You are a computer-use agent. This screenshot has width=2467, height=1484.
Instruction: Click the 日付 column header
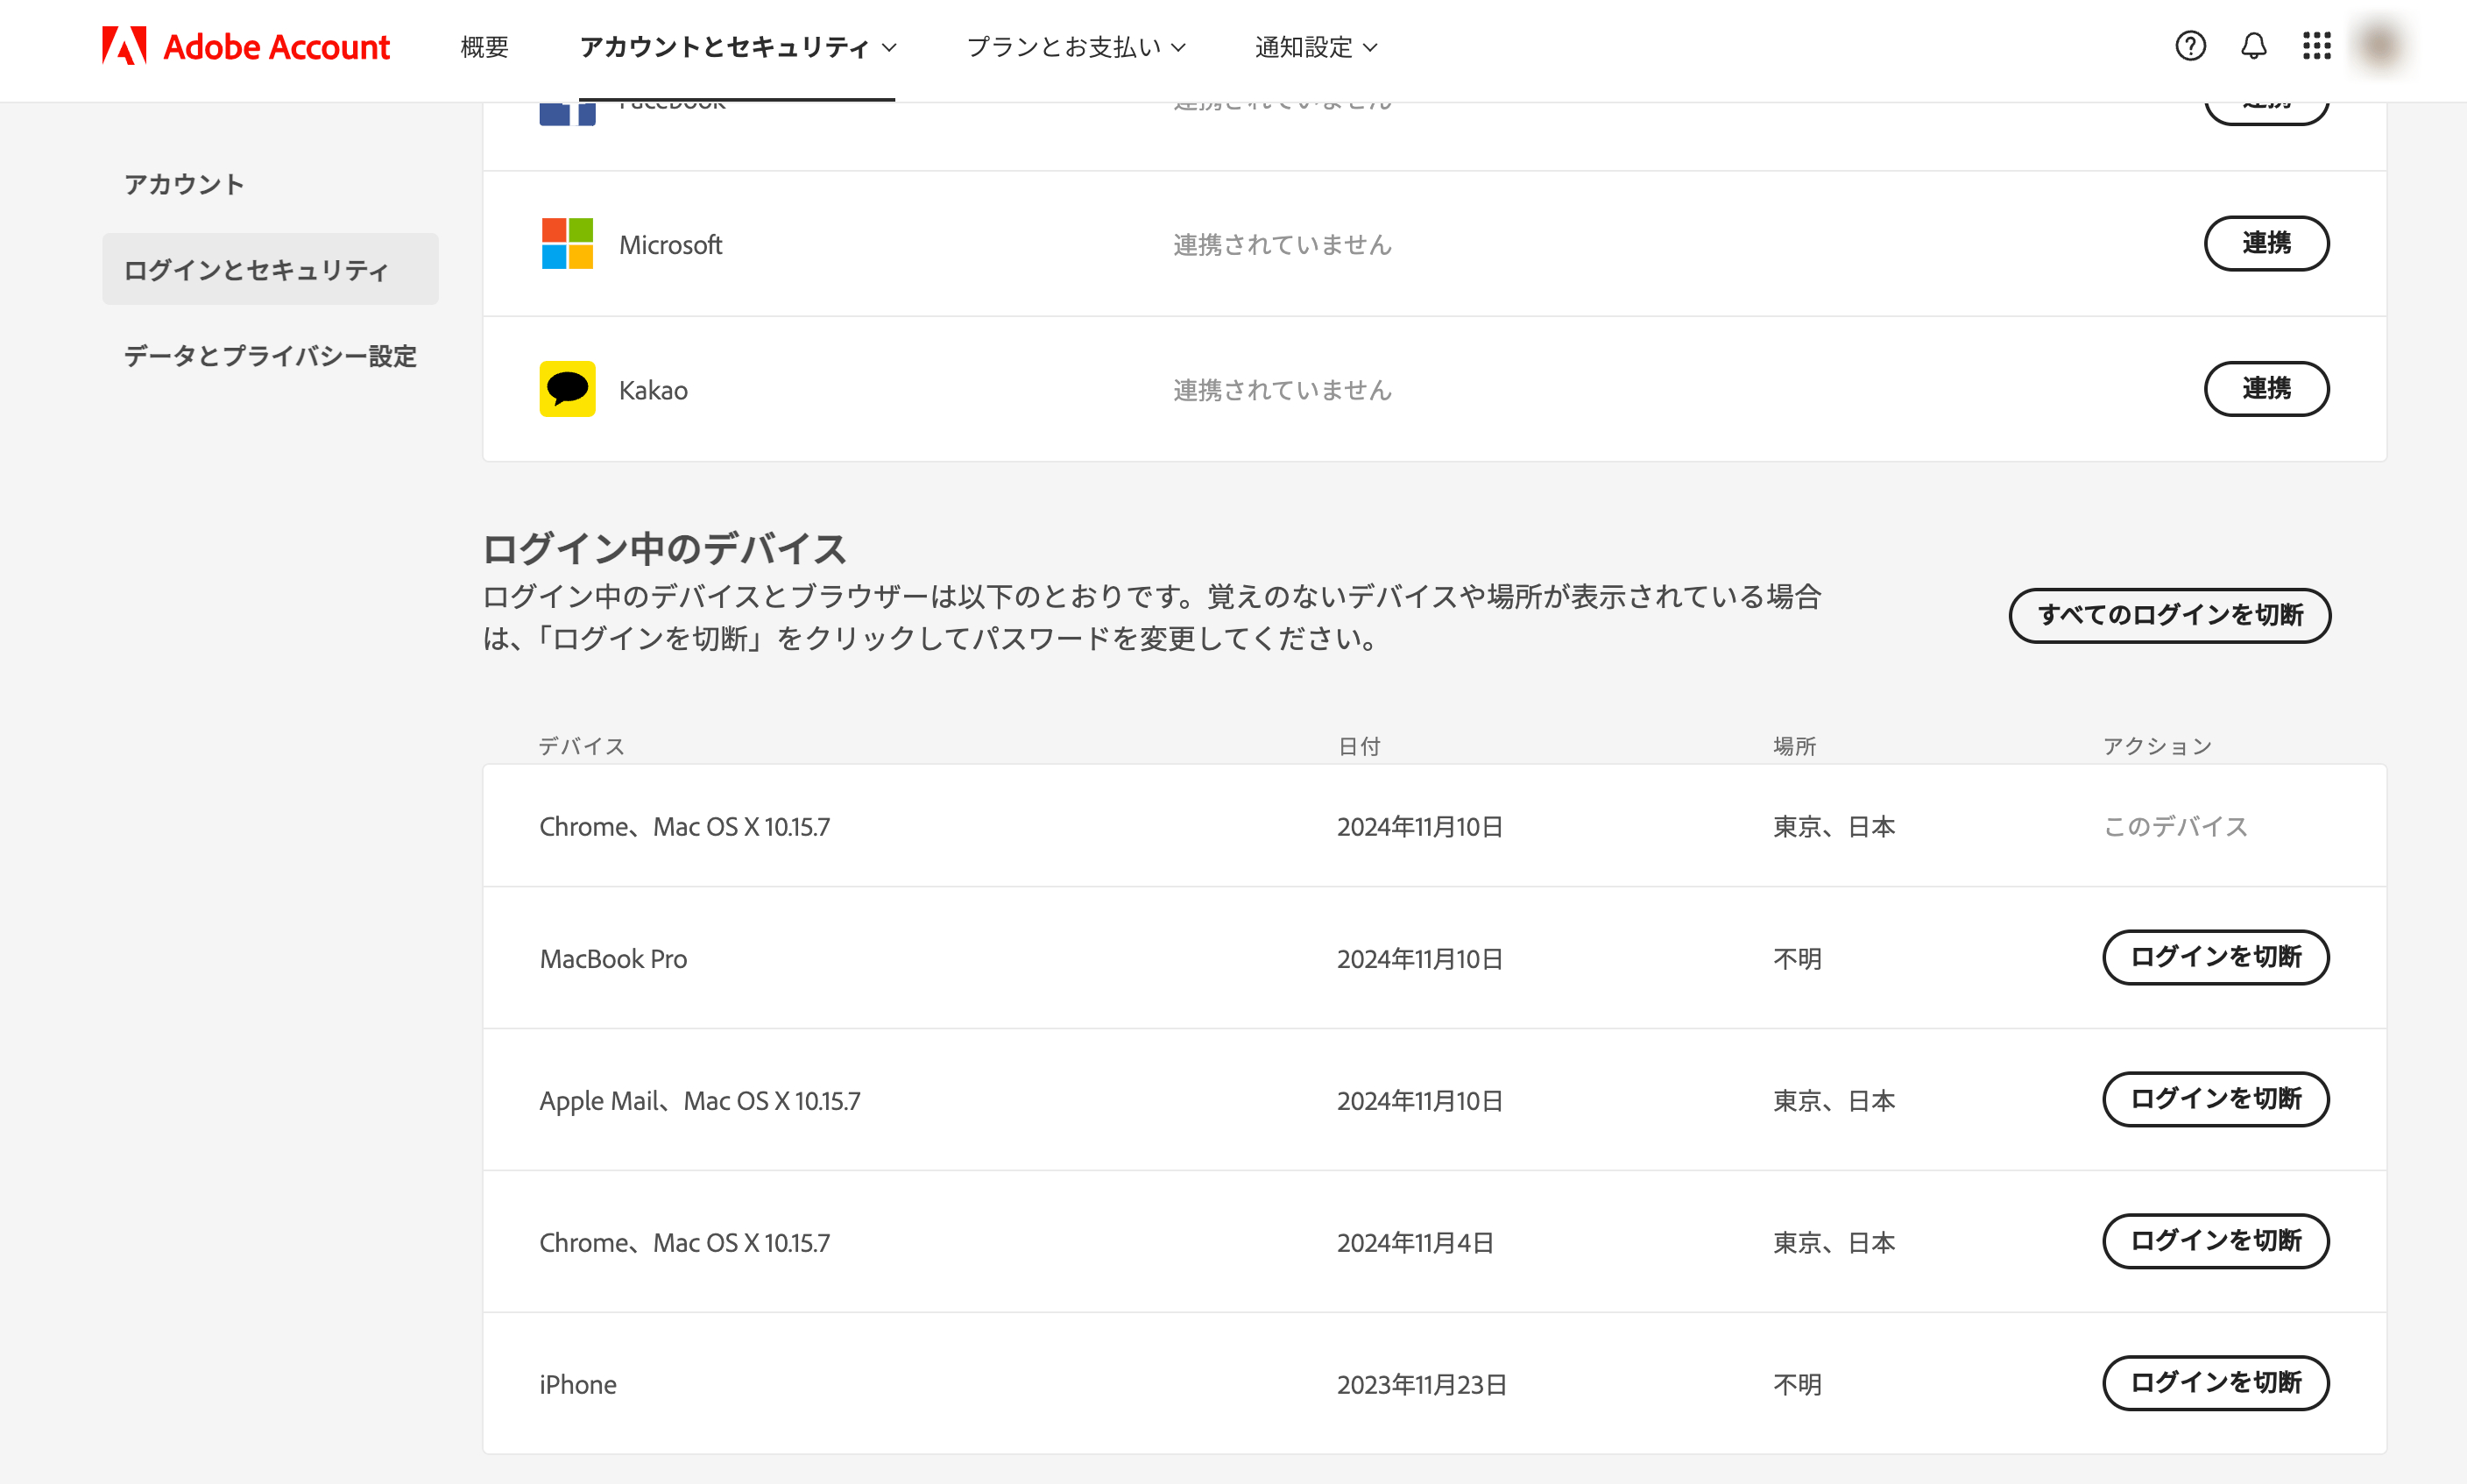coord(1359,746)
